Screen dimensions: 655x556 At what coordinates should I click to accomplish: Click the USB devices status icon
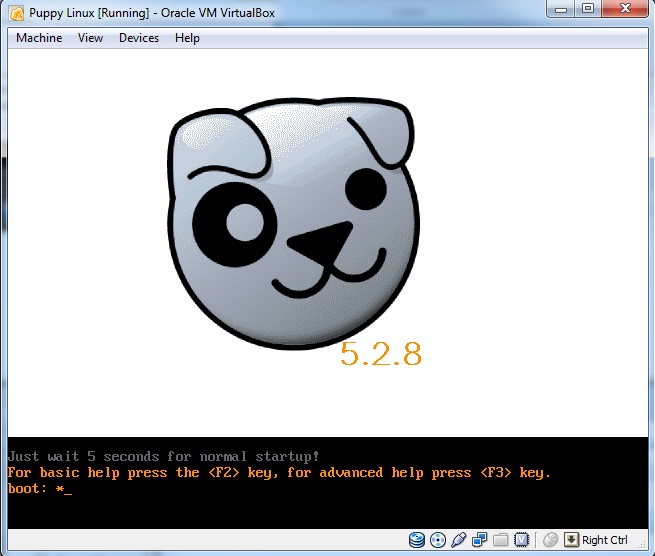tap(458, 540)
